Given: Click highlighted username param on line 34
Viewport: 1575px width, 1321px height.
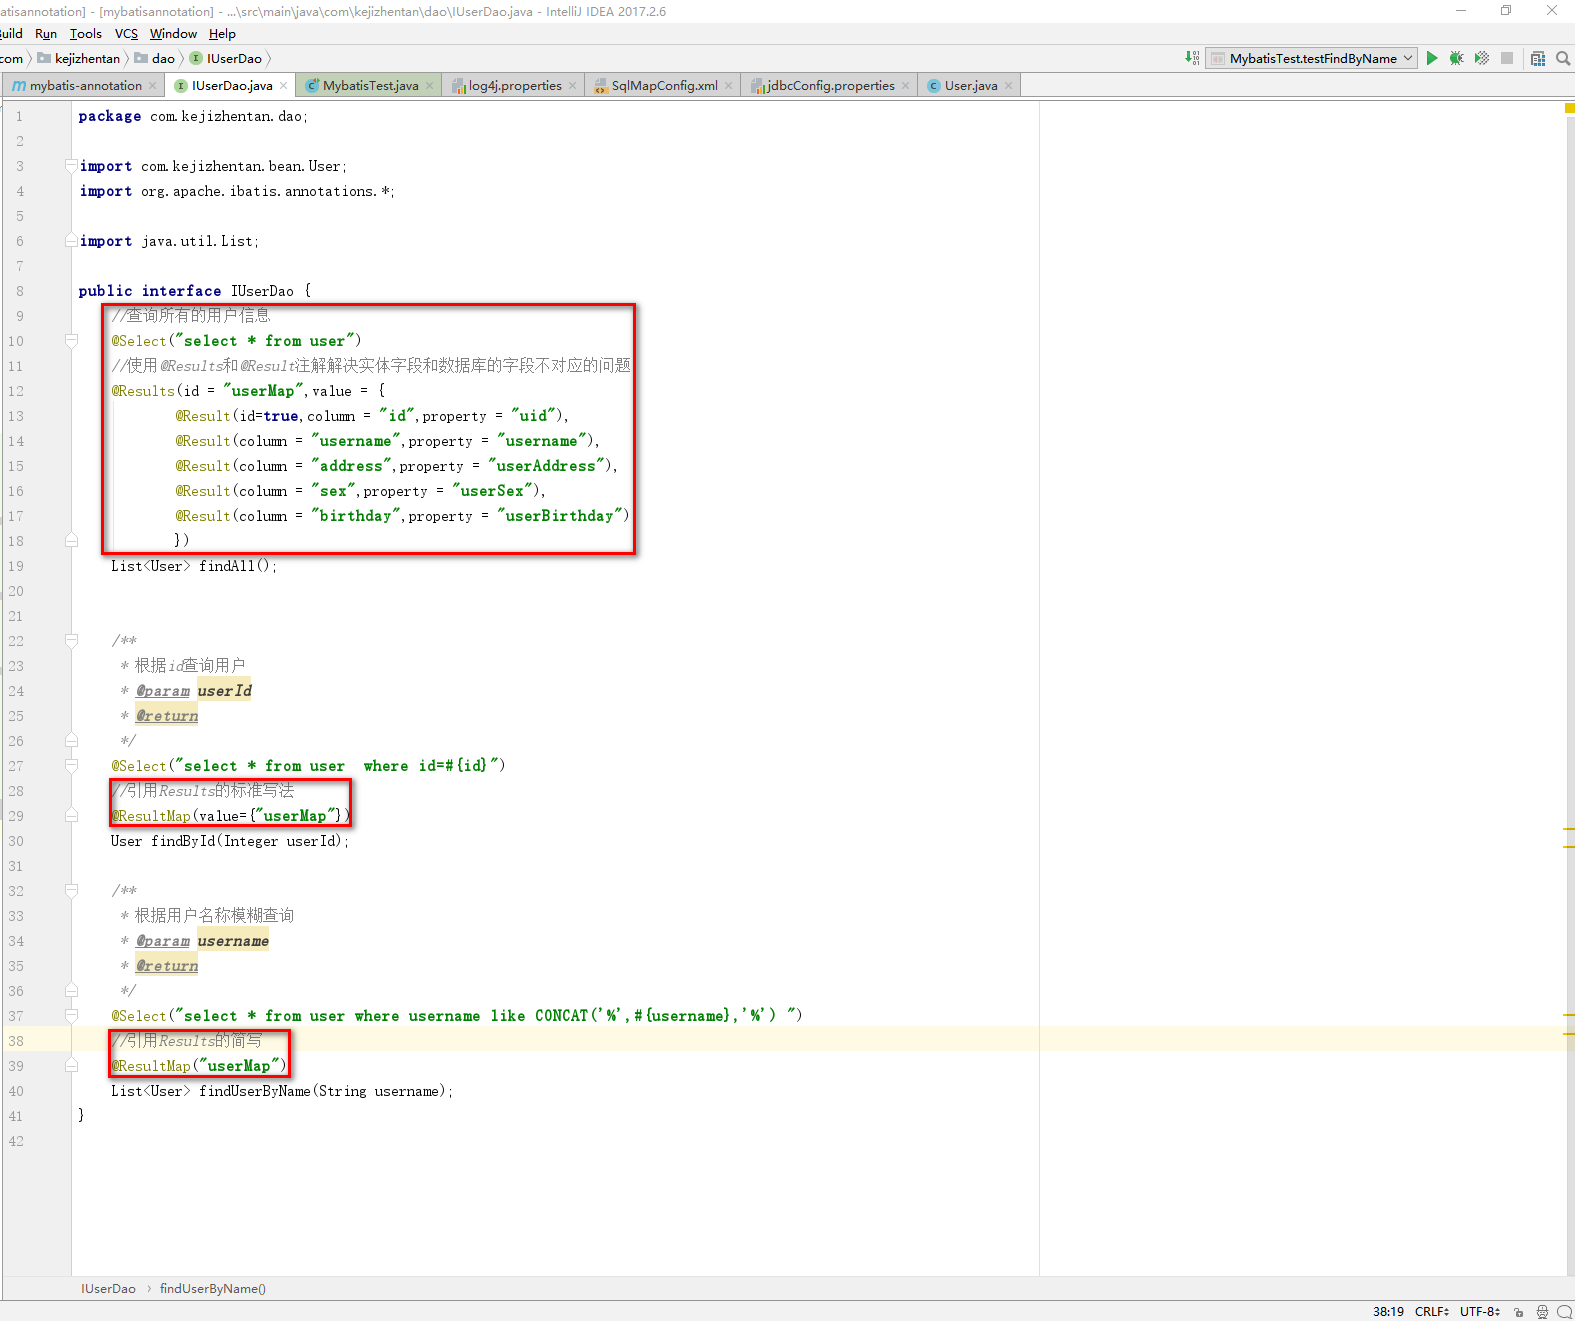Looking at the screenshot, I should [x=233, y=941].
